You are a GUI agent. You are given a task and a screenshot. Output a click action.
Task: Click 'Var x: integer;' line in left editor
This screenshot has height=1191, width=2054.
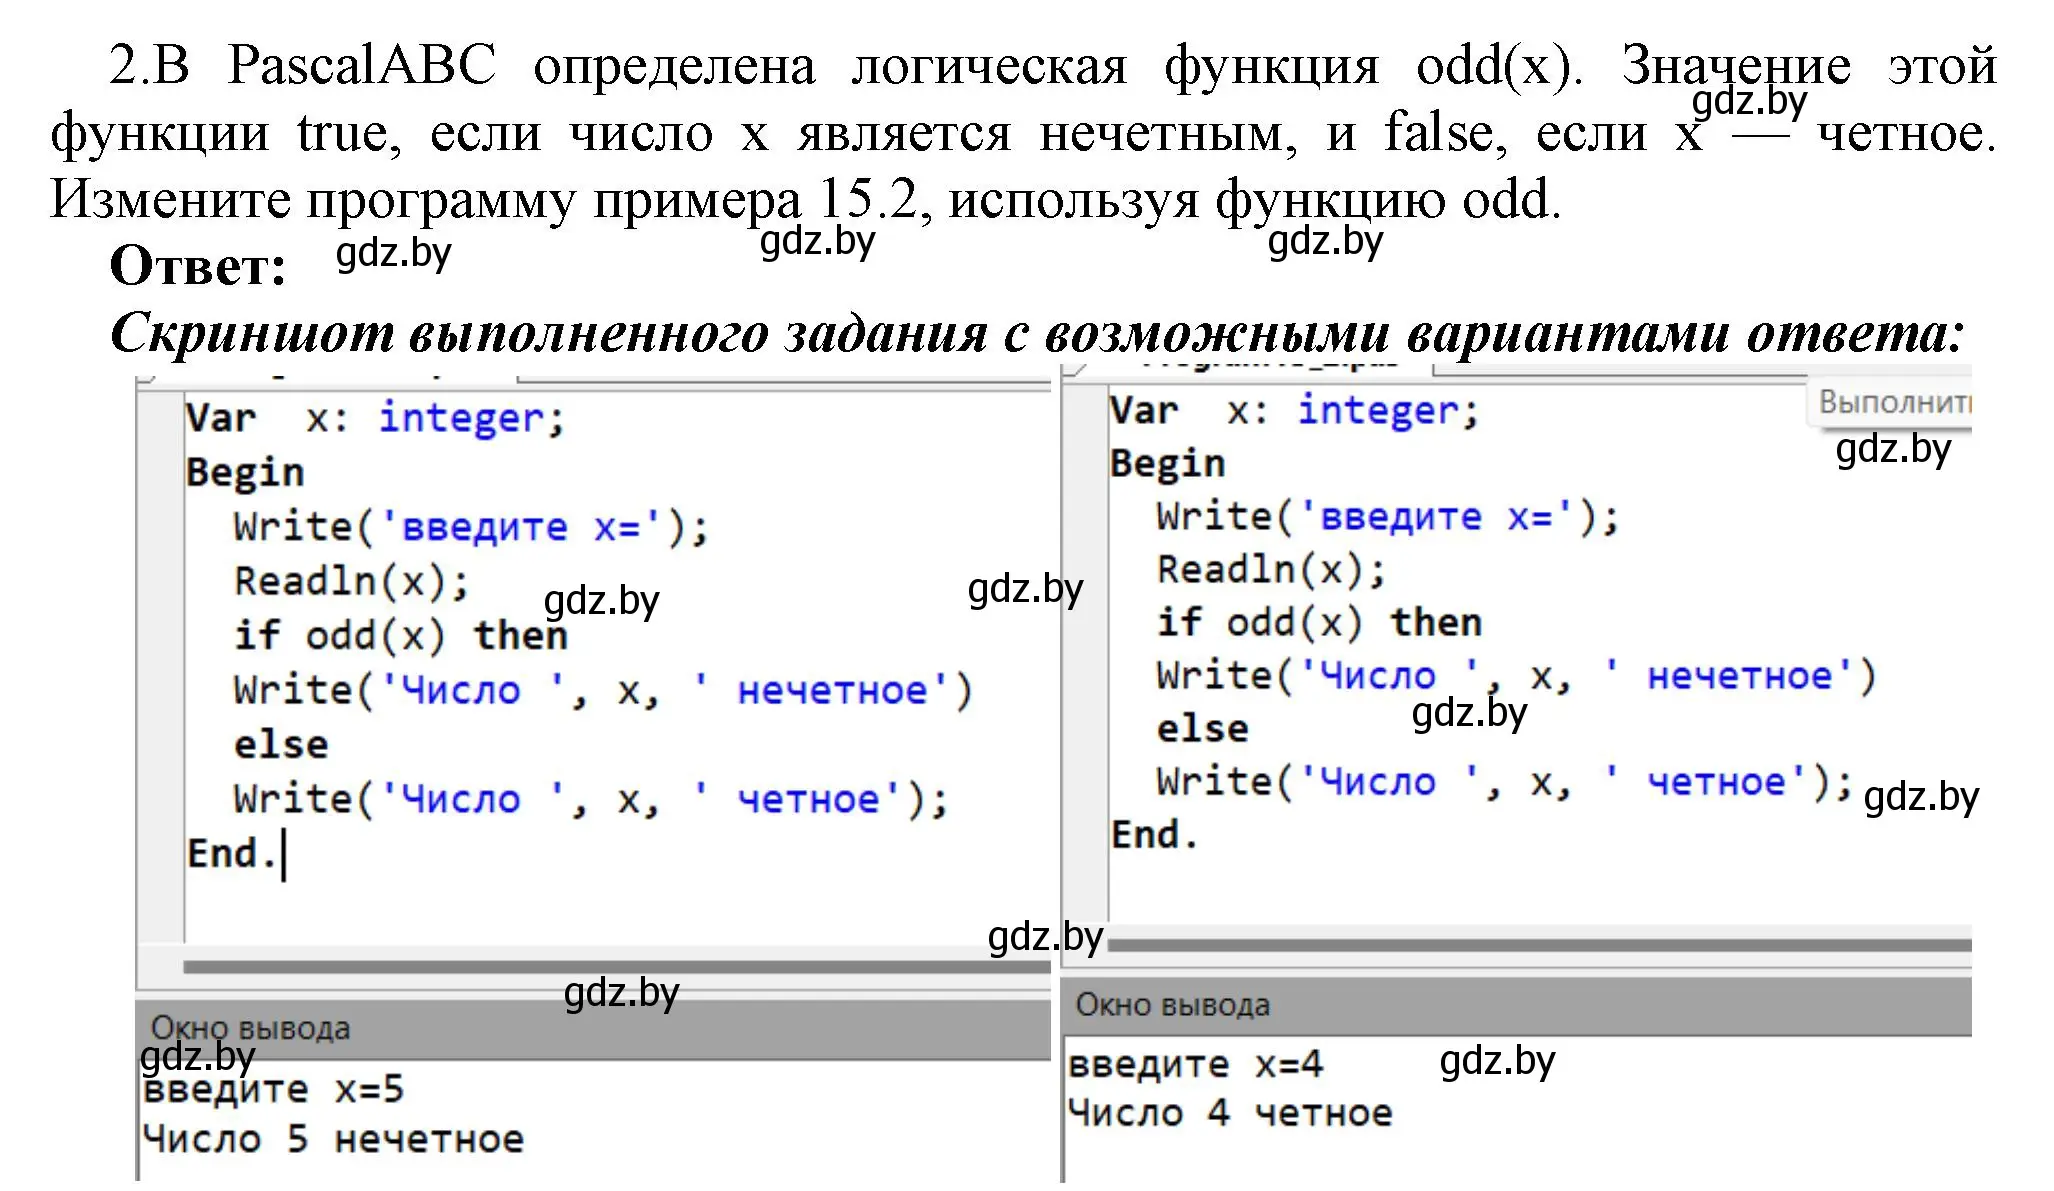[376, 418]
